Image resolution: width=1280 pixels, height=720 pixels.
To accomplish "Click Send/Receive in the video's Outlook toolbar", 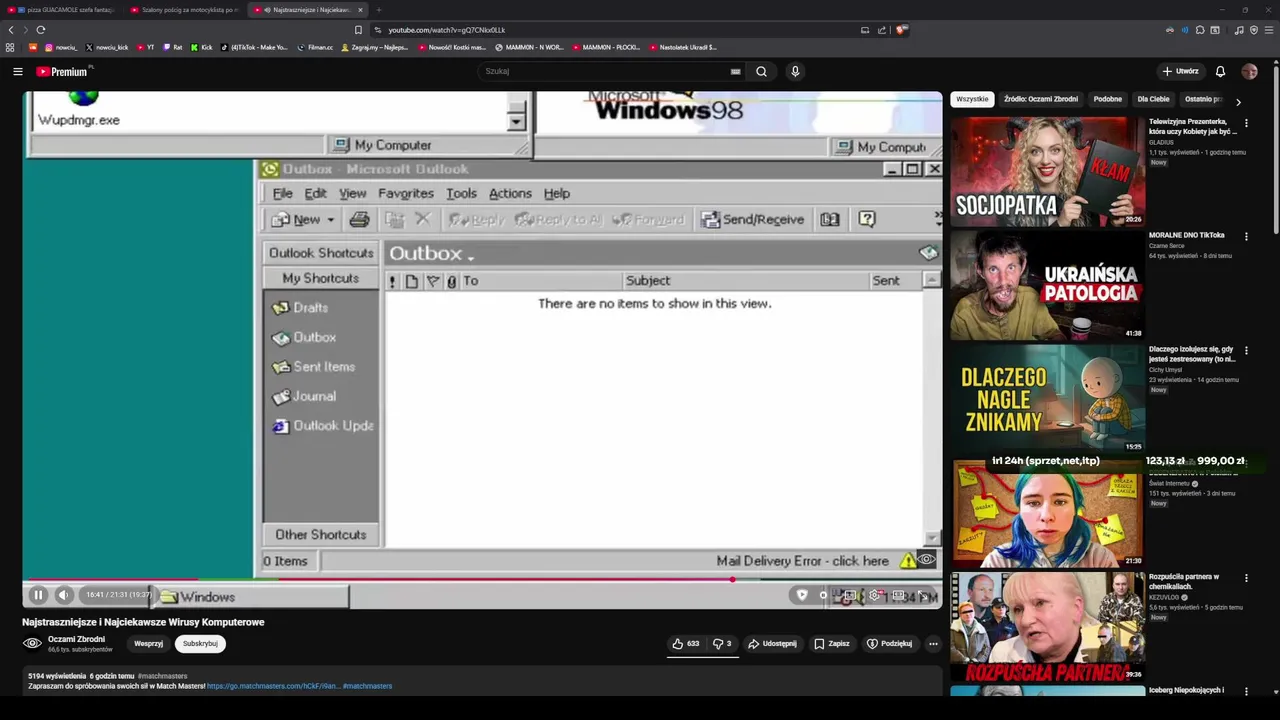I will point(753,219).
